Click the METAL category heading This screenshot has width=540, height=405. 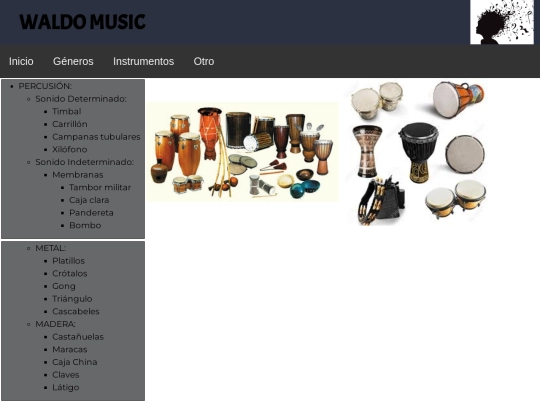coord(51,248)
